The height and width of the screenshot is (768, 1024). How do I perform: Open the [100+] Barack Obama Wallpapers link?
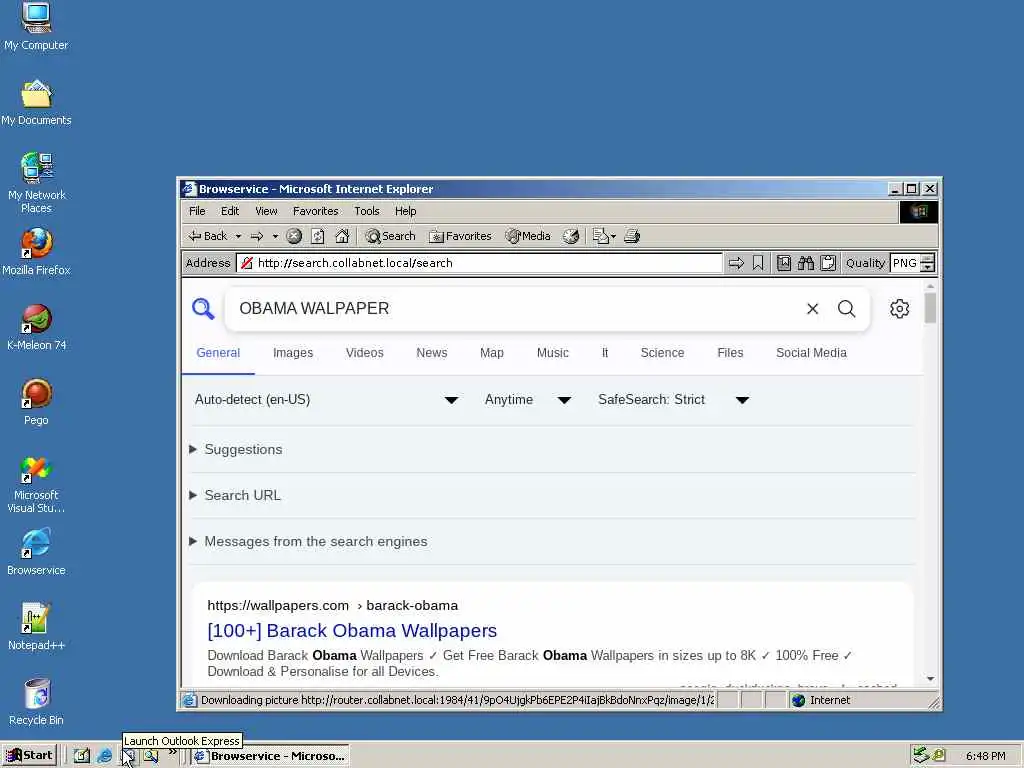tap(352, 630)
